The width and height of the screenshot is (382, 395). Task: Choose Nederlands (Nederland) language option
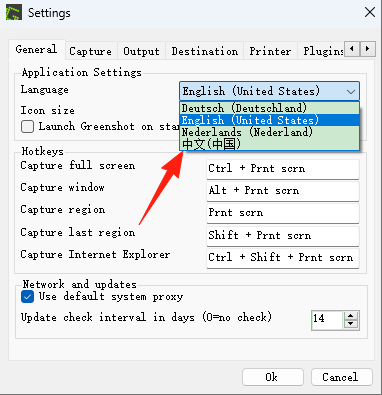click(x=269, y=132)
